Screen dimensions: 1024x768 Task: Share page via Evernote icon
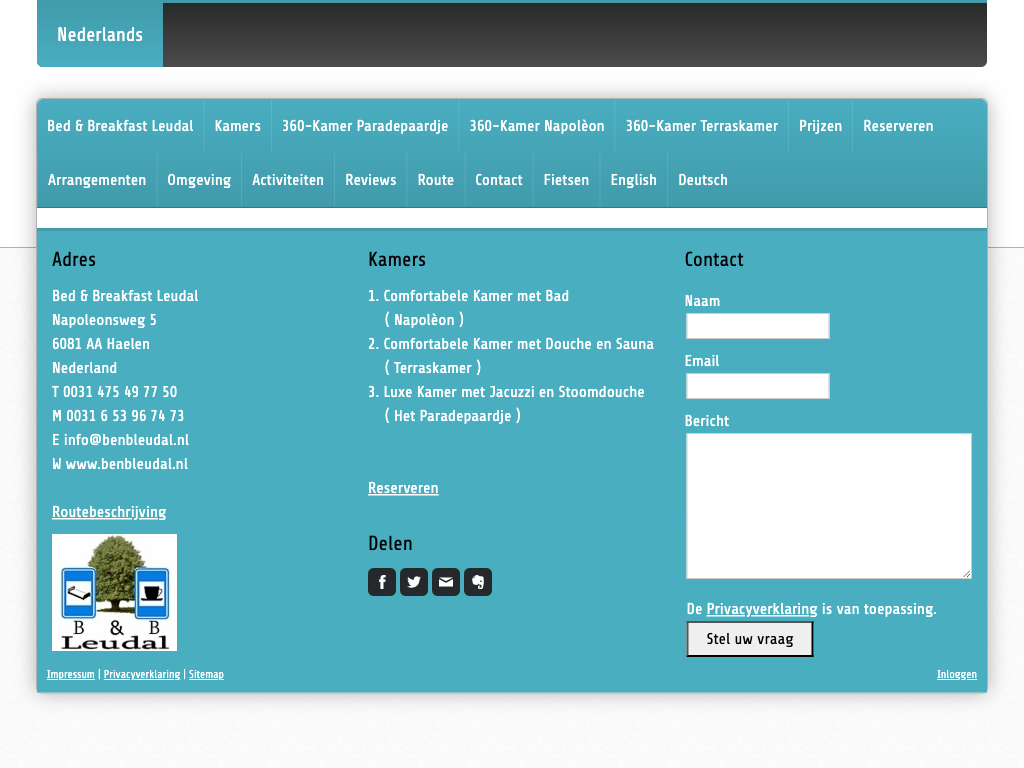(478, 582)
